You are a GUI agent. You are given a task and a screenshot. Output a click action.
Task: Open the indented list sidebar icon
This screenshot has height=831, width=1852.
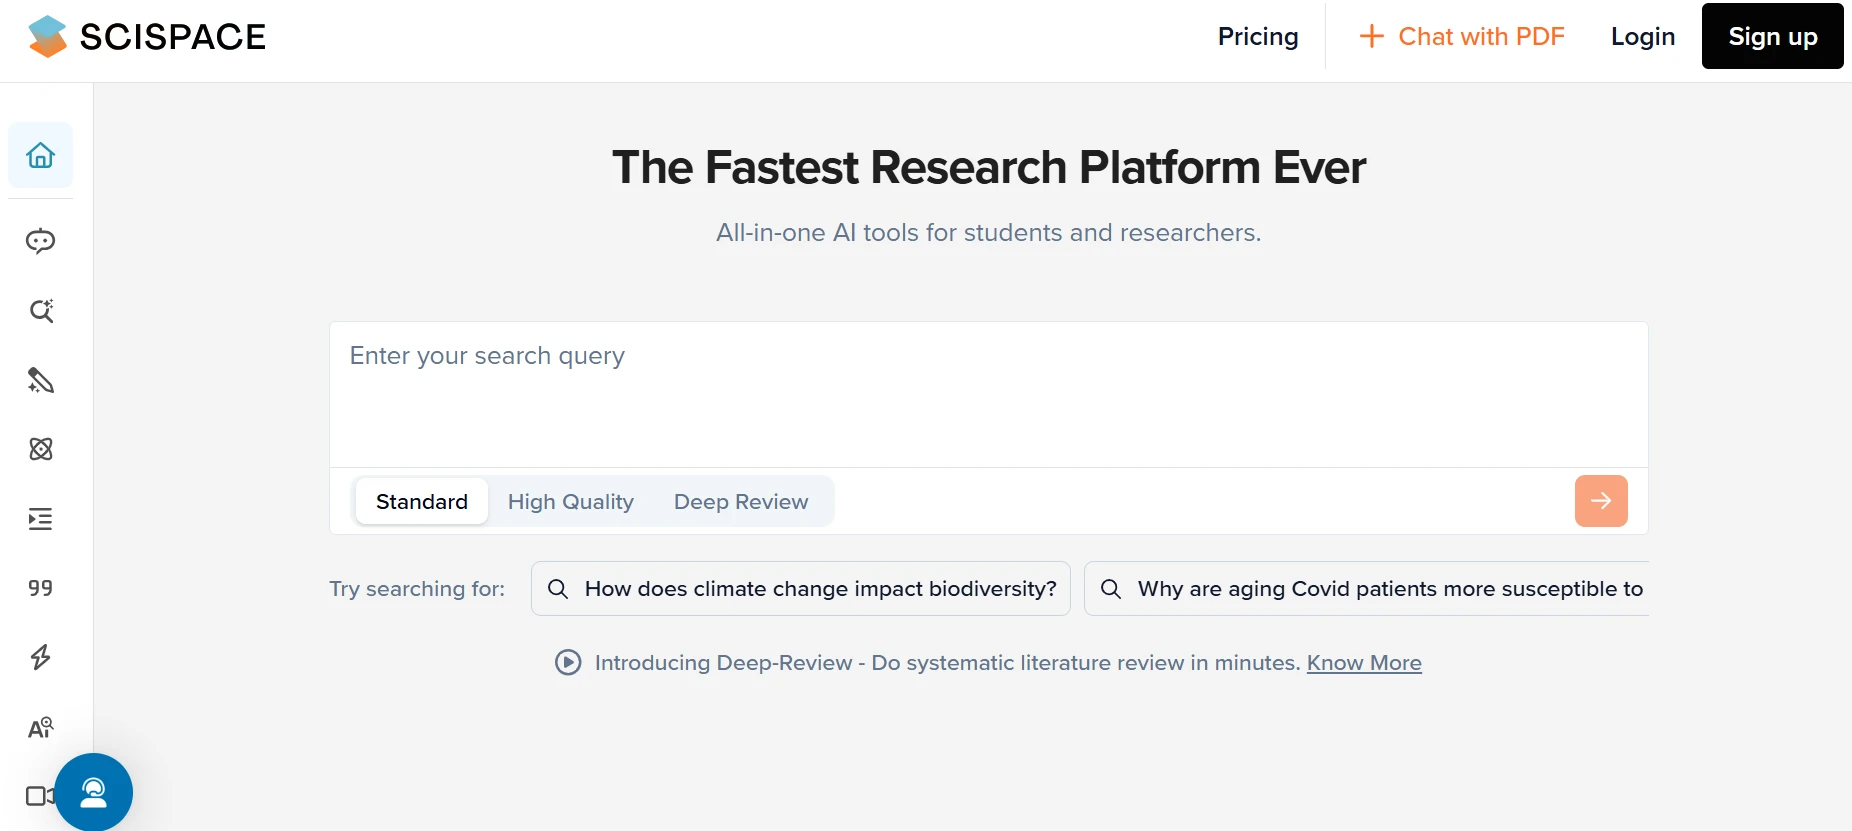click(x=41, y=519)
